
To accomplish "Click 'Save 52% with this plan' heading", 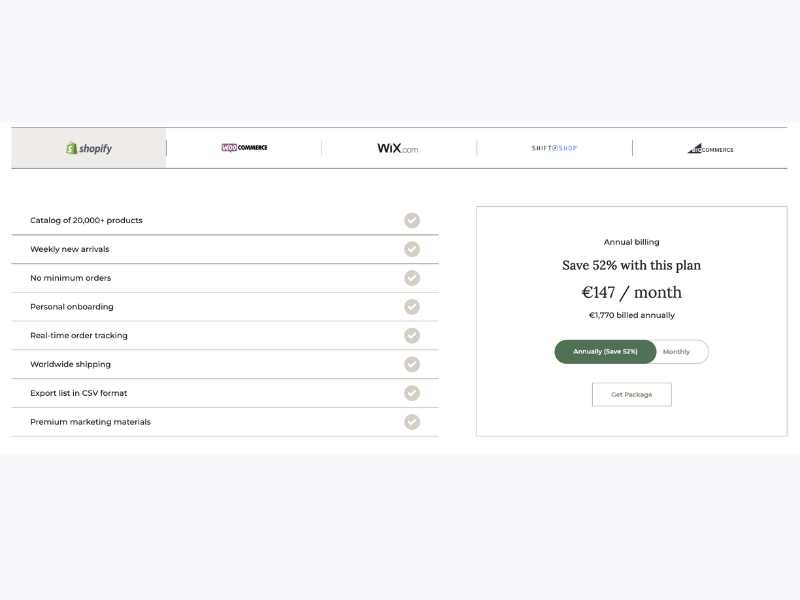I will pos(632,265).
